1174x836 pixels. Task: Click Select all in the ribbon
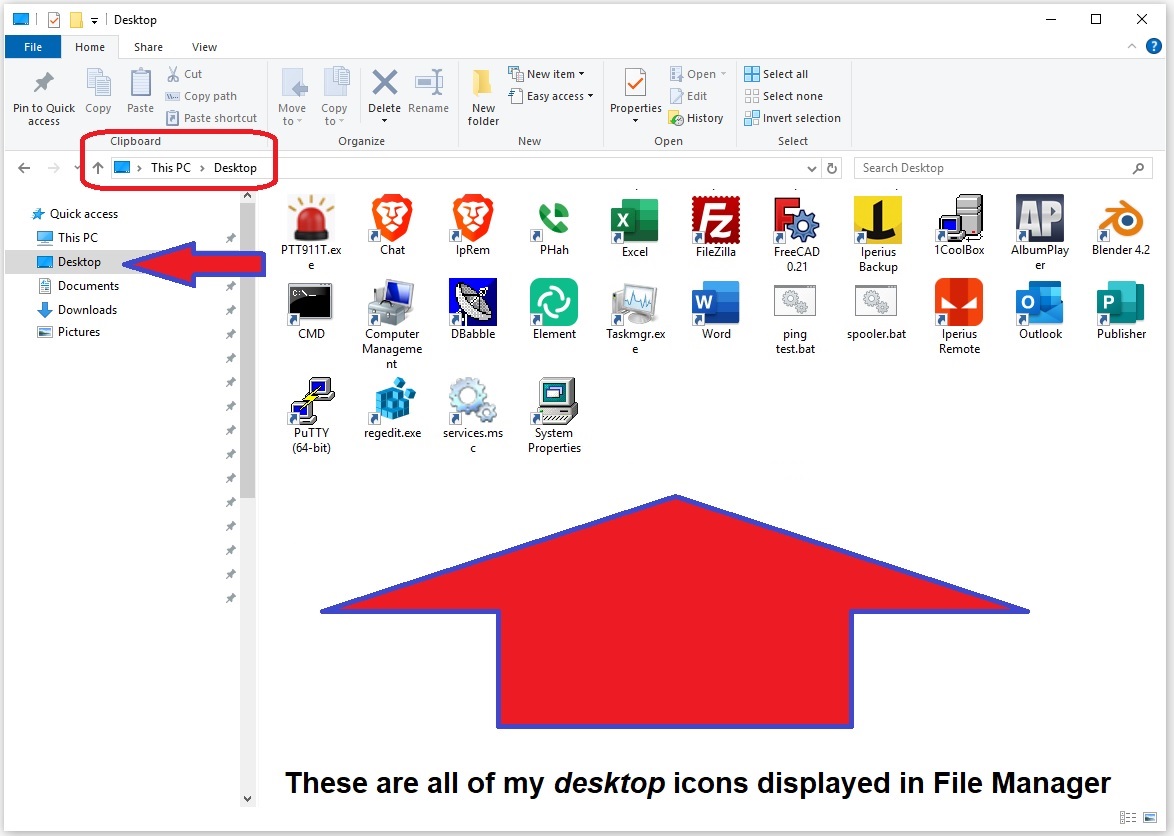[x=776, y=74]
